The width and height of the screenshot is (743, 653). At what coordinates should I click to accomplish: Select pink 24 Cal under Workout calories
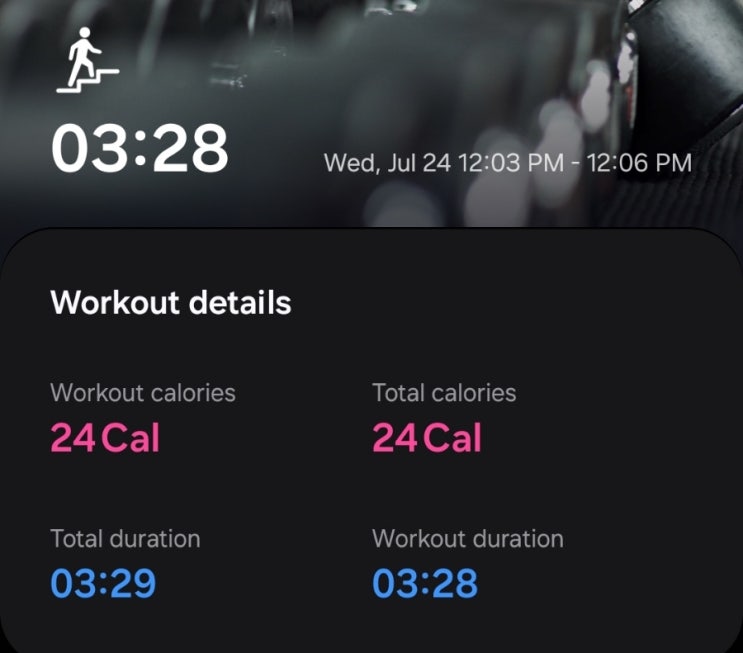tap(105, 438)
